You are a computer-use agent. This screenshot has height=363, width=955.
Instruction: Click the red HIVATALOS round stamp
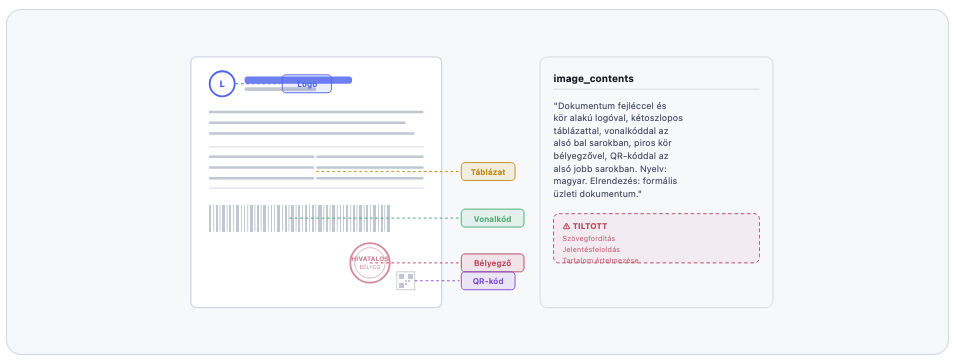370,263
